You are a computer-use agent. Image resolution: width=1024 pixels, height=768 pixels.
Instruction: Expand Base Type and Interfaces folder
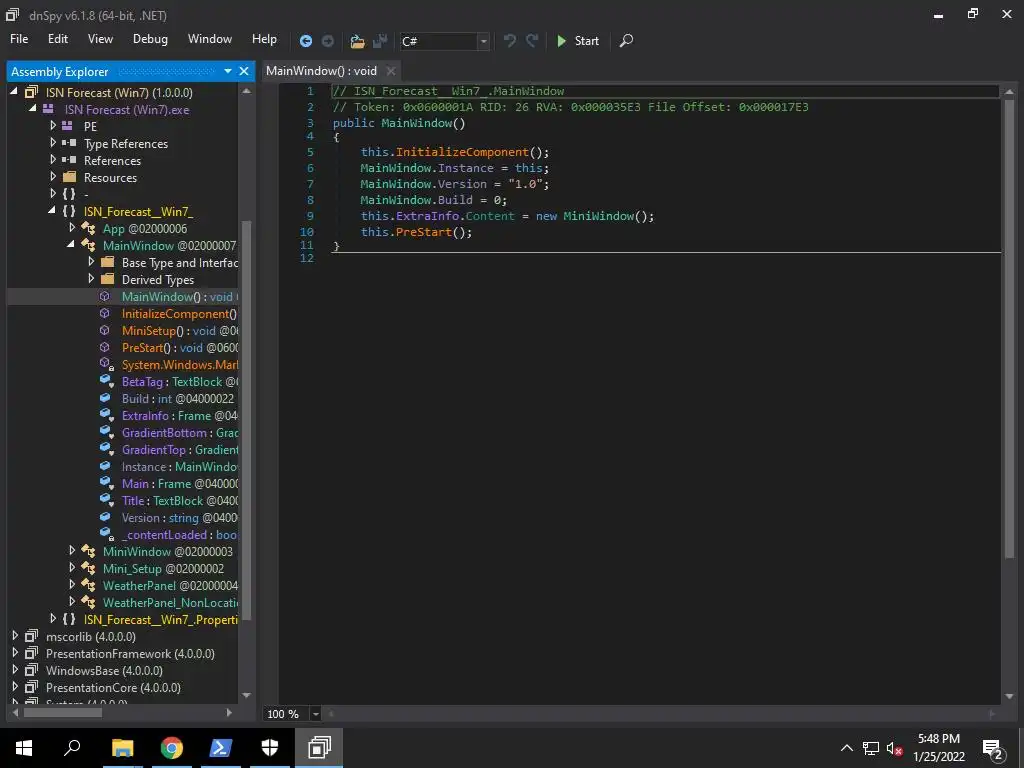pyautogui.click(x=91, y=261)
